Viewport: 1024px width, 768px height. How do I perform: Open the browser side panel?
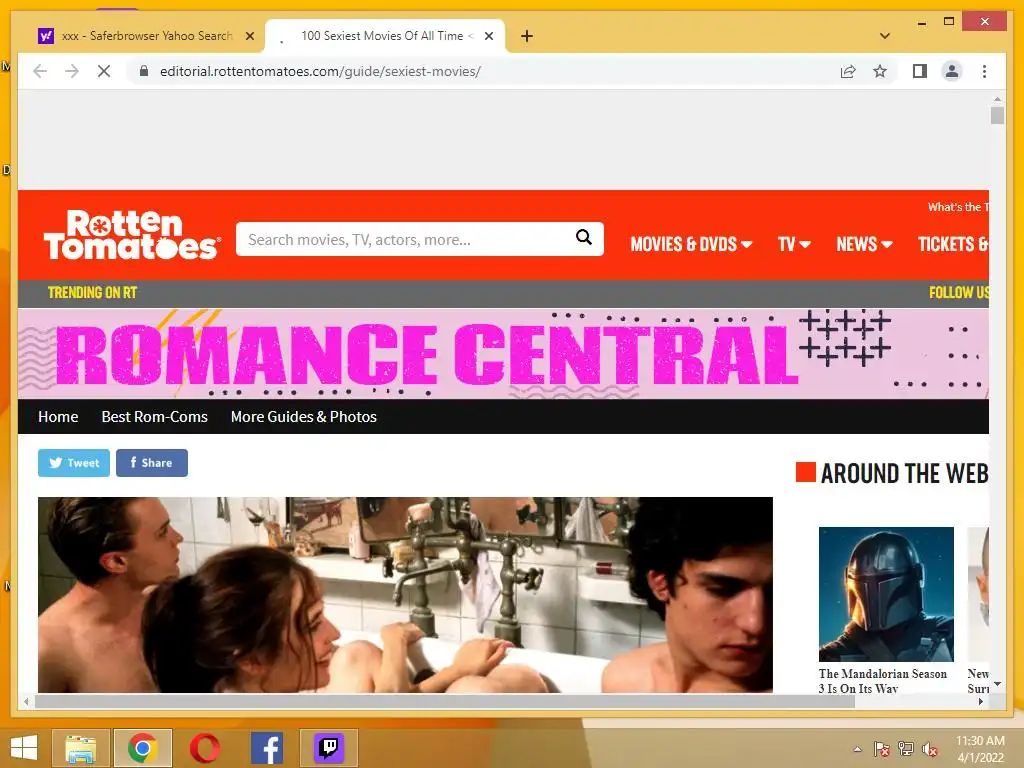[x=920, y=71]
